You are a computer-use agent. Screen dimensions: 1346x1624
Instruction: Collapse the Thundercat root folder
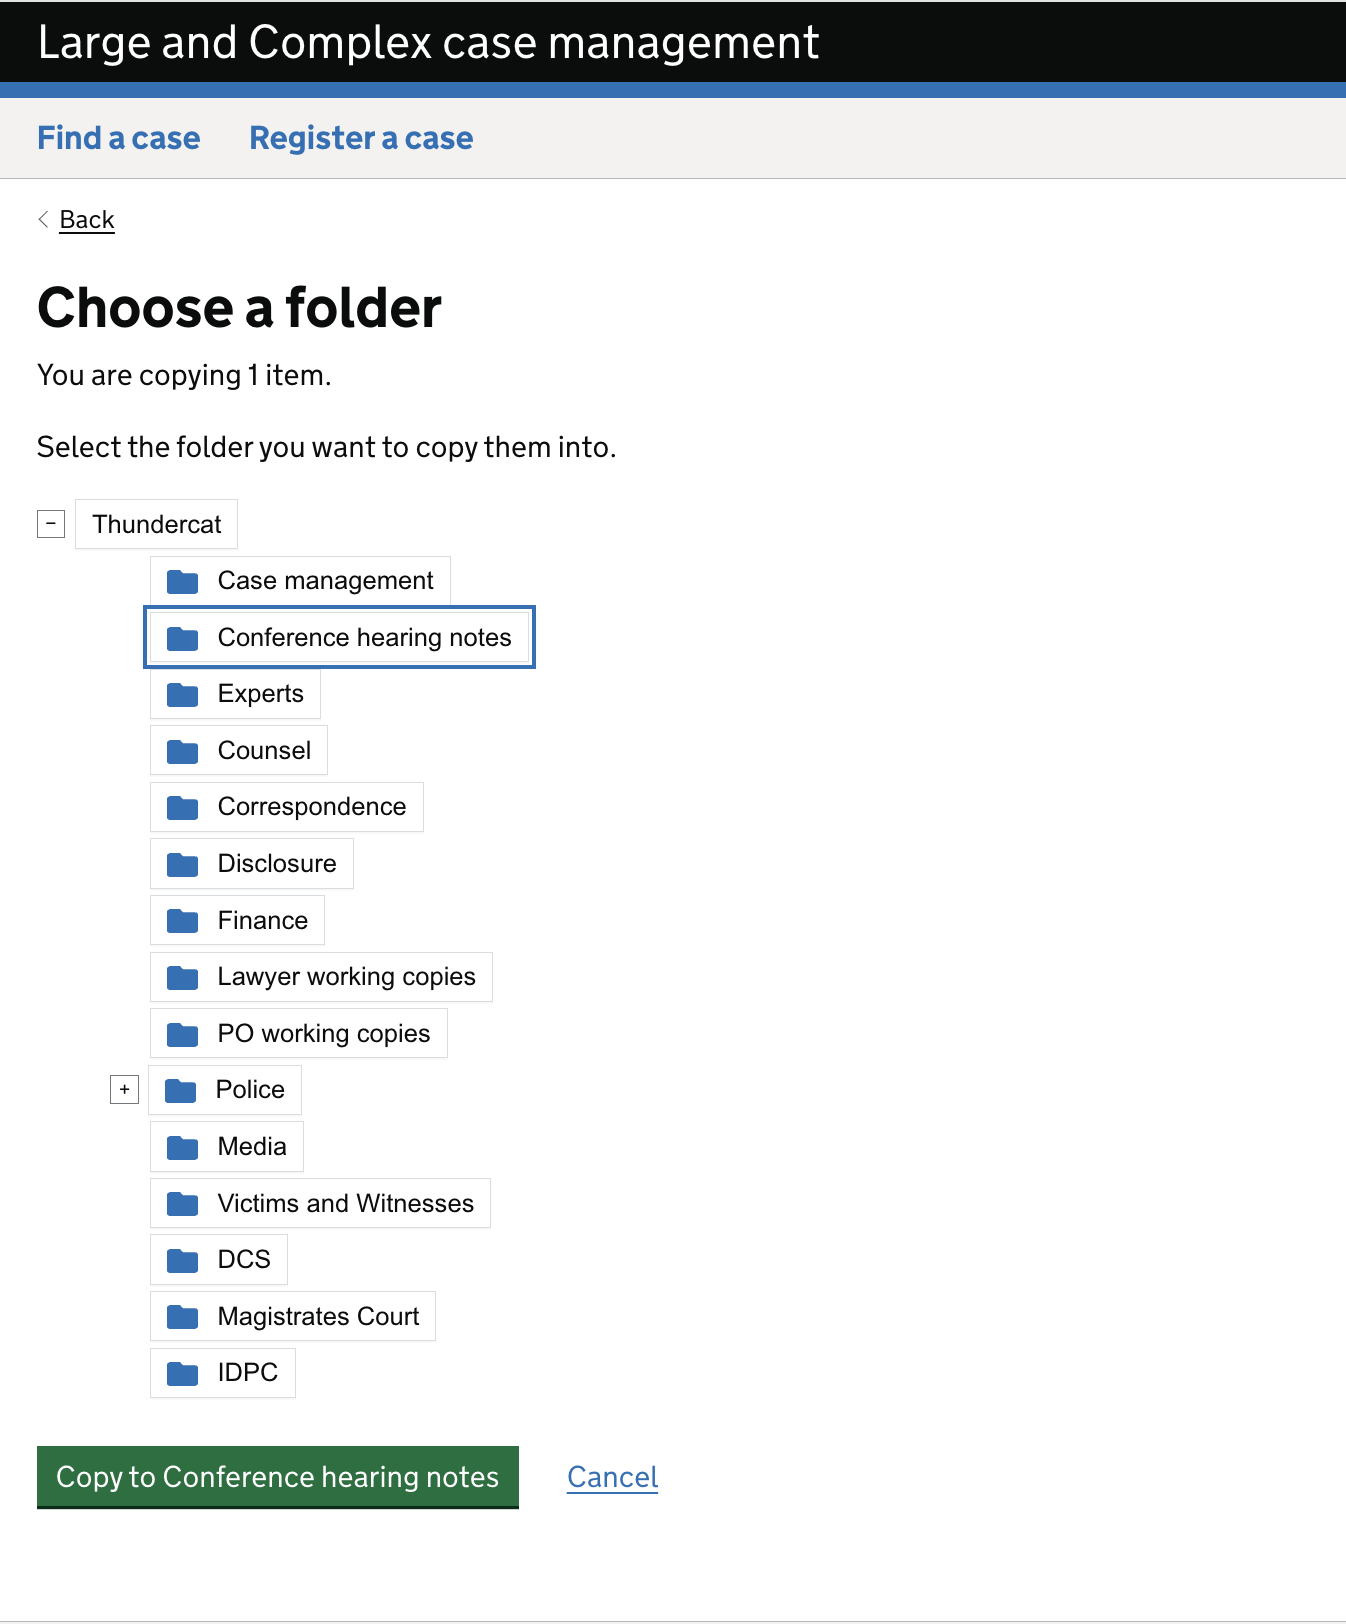(51, 523)
